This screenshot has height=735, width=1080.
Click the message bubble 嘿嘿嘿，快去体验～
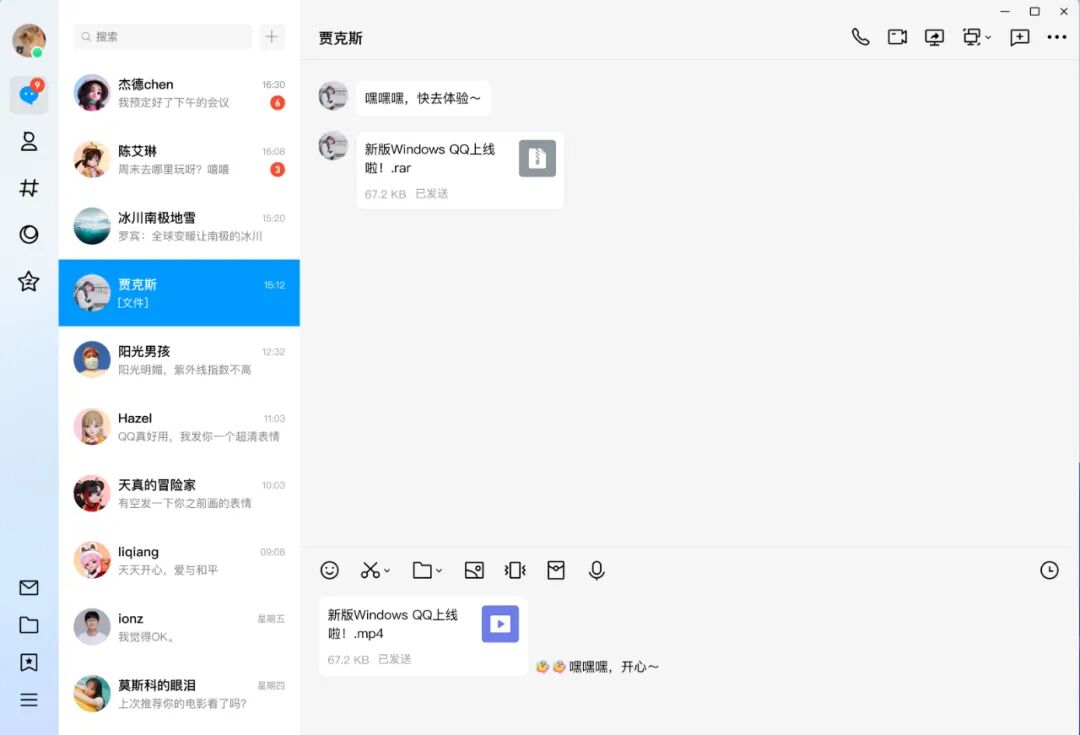(x=423, y=99)
